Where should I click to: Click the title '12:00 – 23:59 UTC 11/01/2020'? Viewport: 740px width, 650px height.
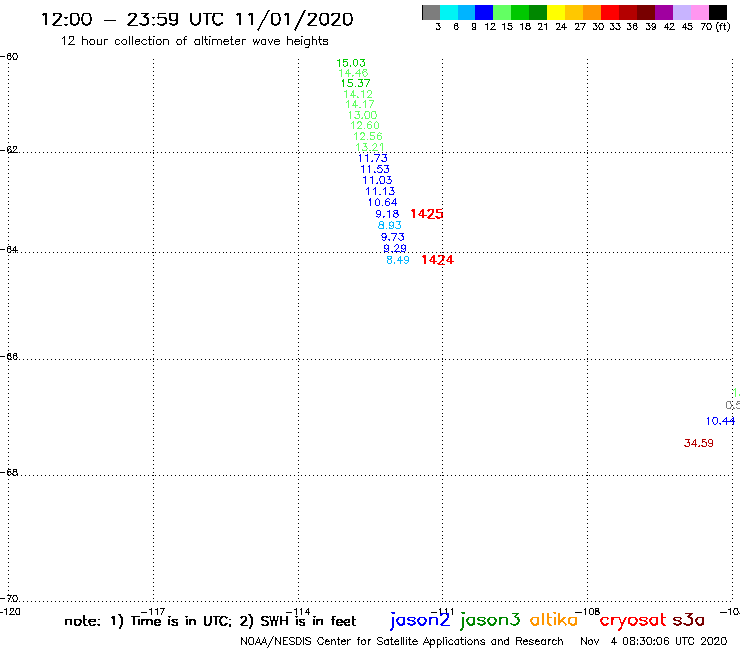(197, 19)
